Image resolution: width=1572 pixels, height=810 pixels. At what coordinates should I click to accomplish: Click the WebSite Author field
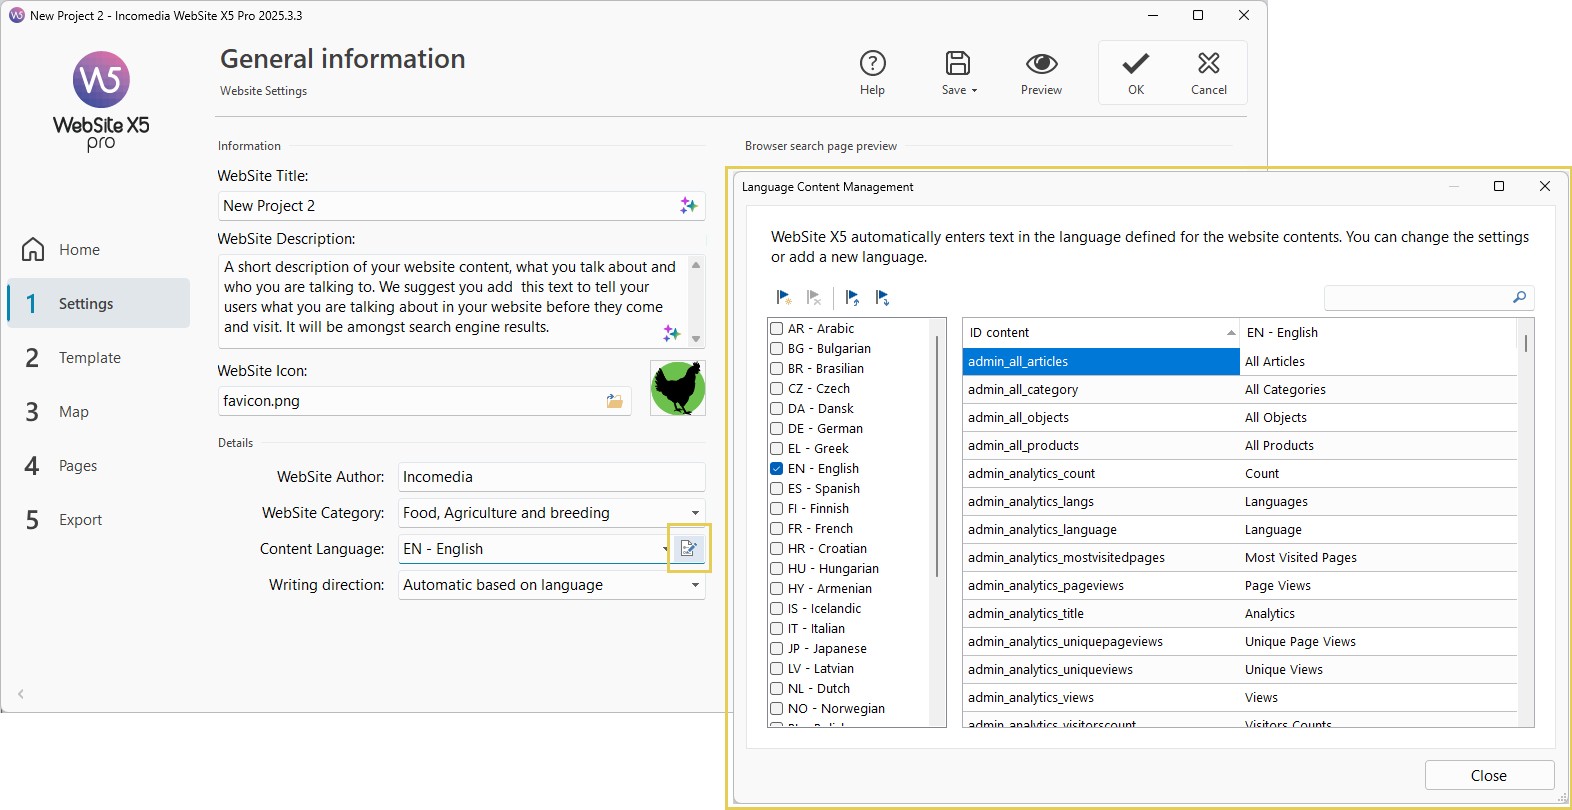(551, 477)
